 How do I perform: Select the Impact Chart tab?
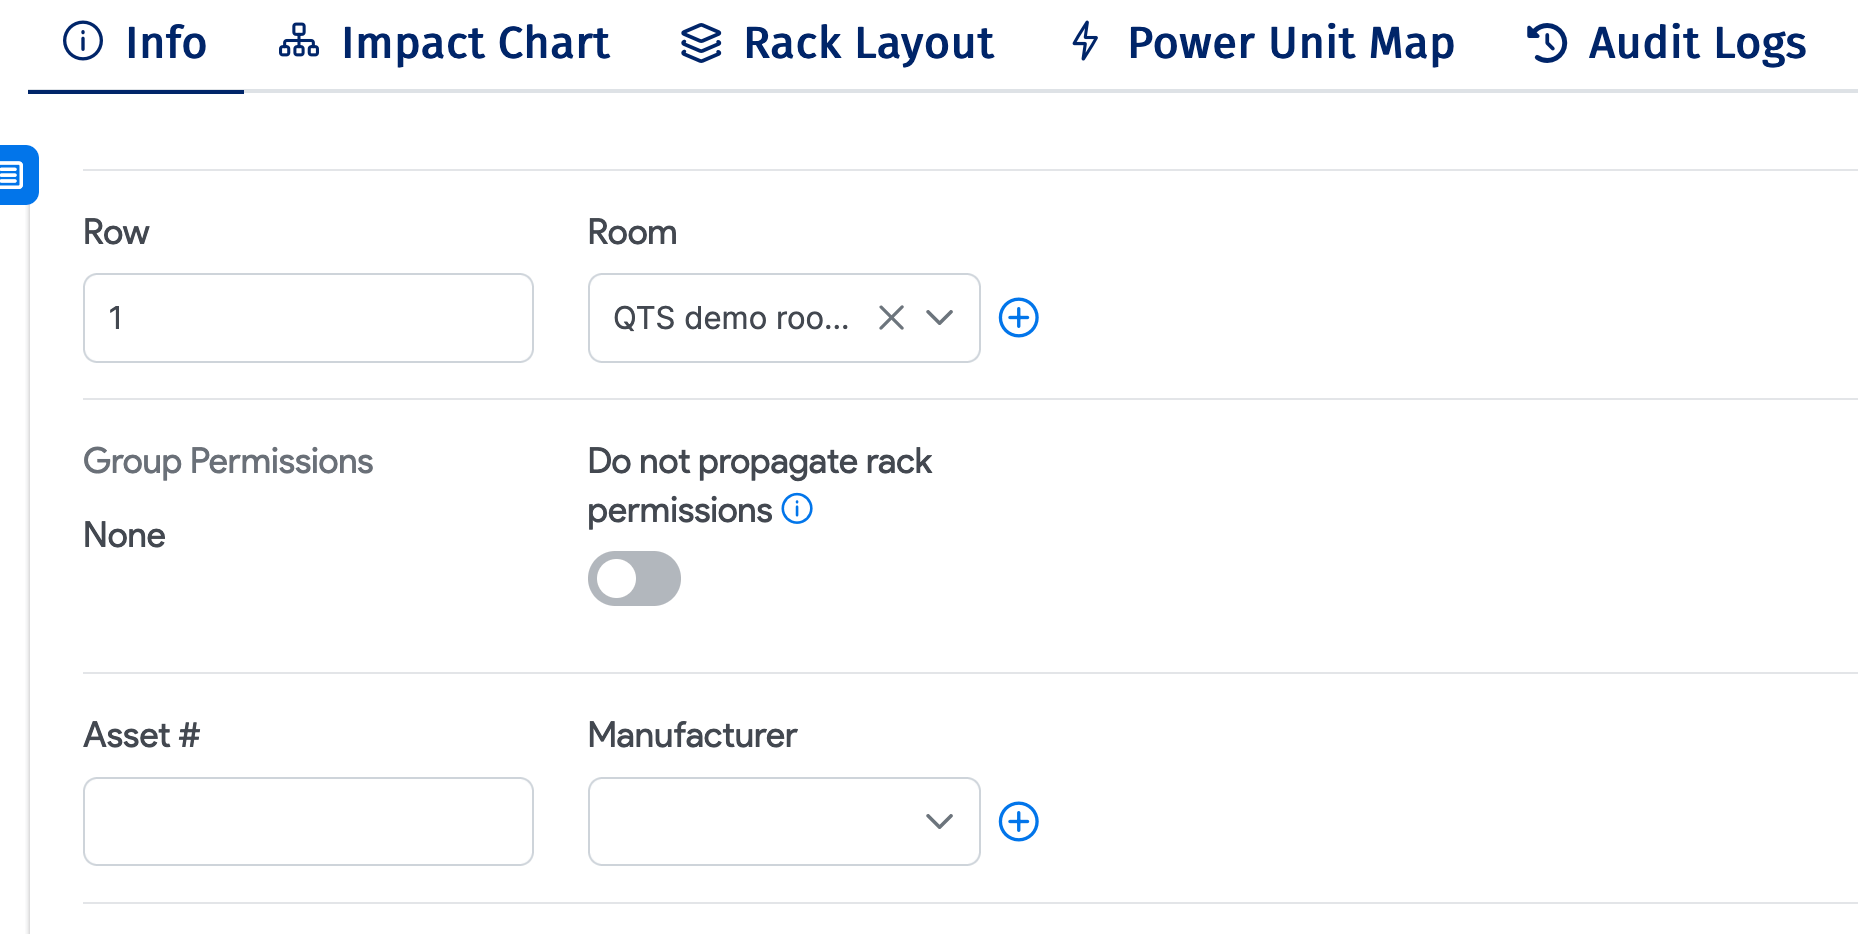(475, 42)
